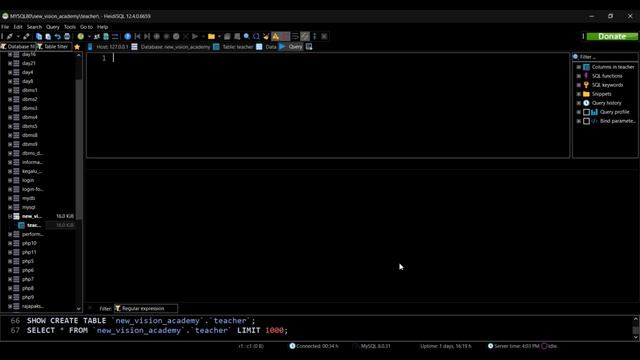Screen dimensions: 640x360
Task: Click the star favorites icon
Action: pyautogui.click(x=77, y=47)
